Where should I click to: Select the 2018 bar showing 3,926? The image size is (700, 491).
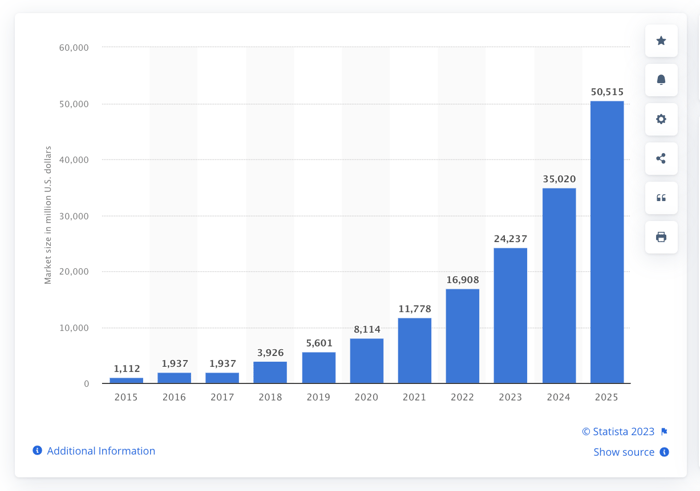(x=270, y=372)
